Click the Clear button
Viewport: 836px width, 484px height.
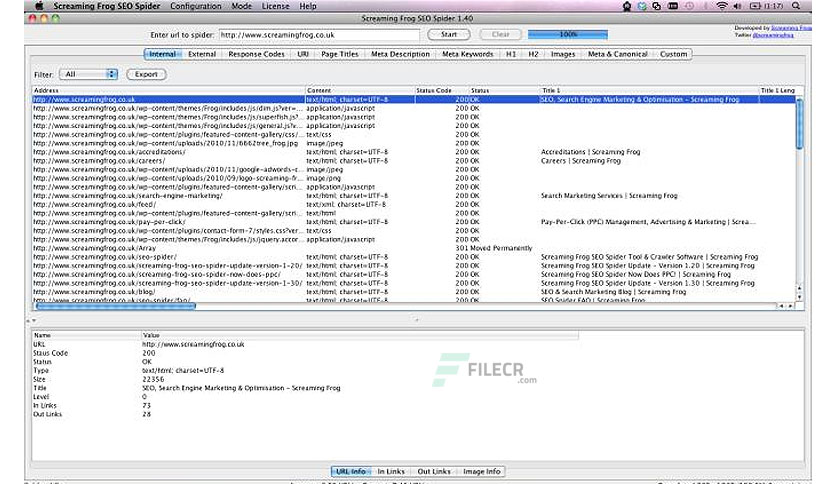coord(500,34)
